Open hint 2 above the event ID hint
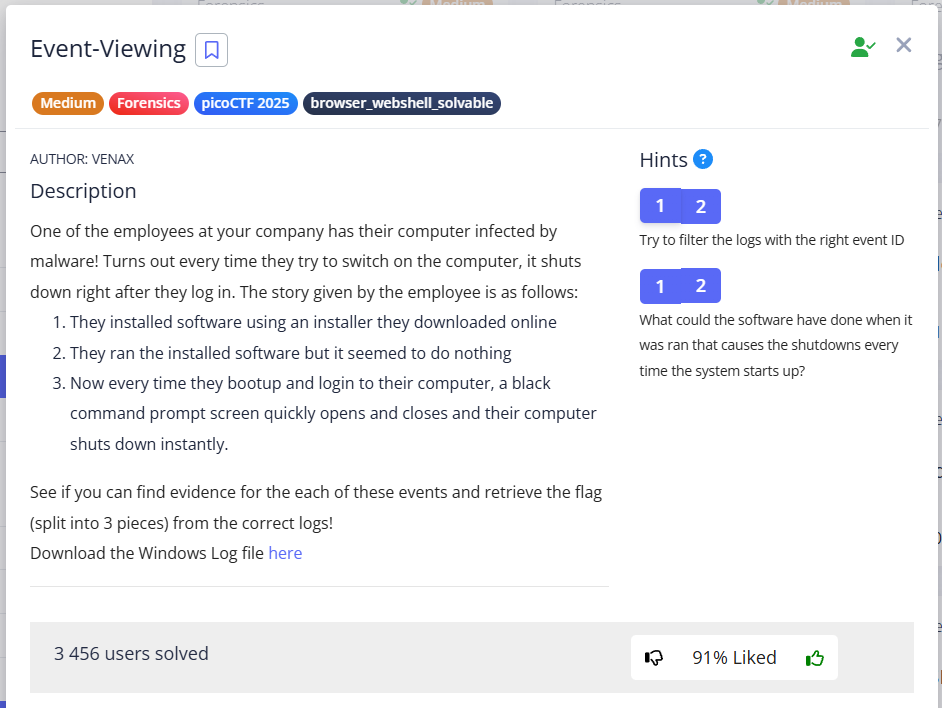The height and width of the screenshot is (708, 942). (701, 206)
